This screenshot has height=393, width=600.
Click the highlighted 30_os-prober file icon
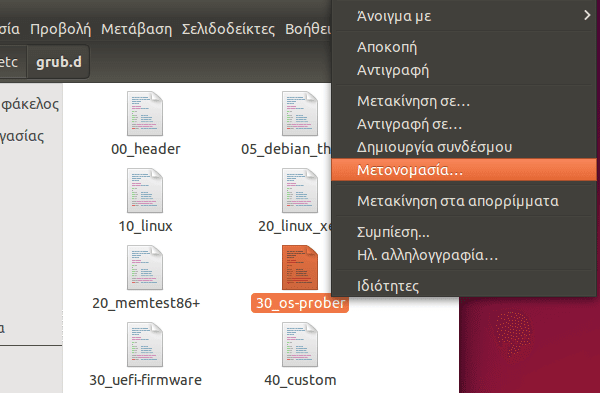pyautogui.click(x=300, y=267)
